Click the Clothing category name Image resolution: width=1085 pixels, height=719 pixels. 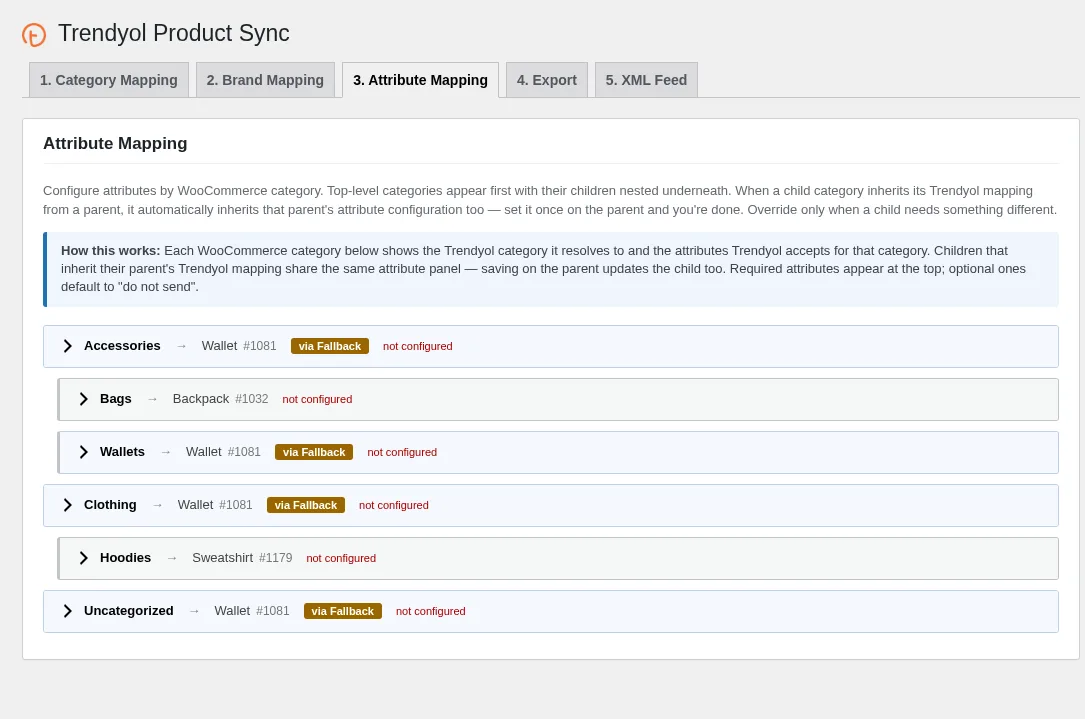pos(110,505)
